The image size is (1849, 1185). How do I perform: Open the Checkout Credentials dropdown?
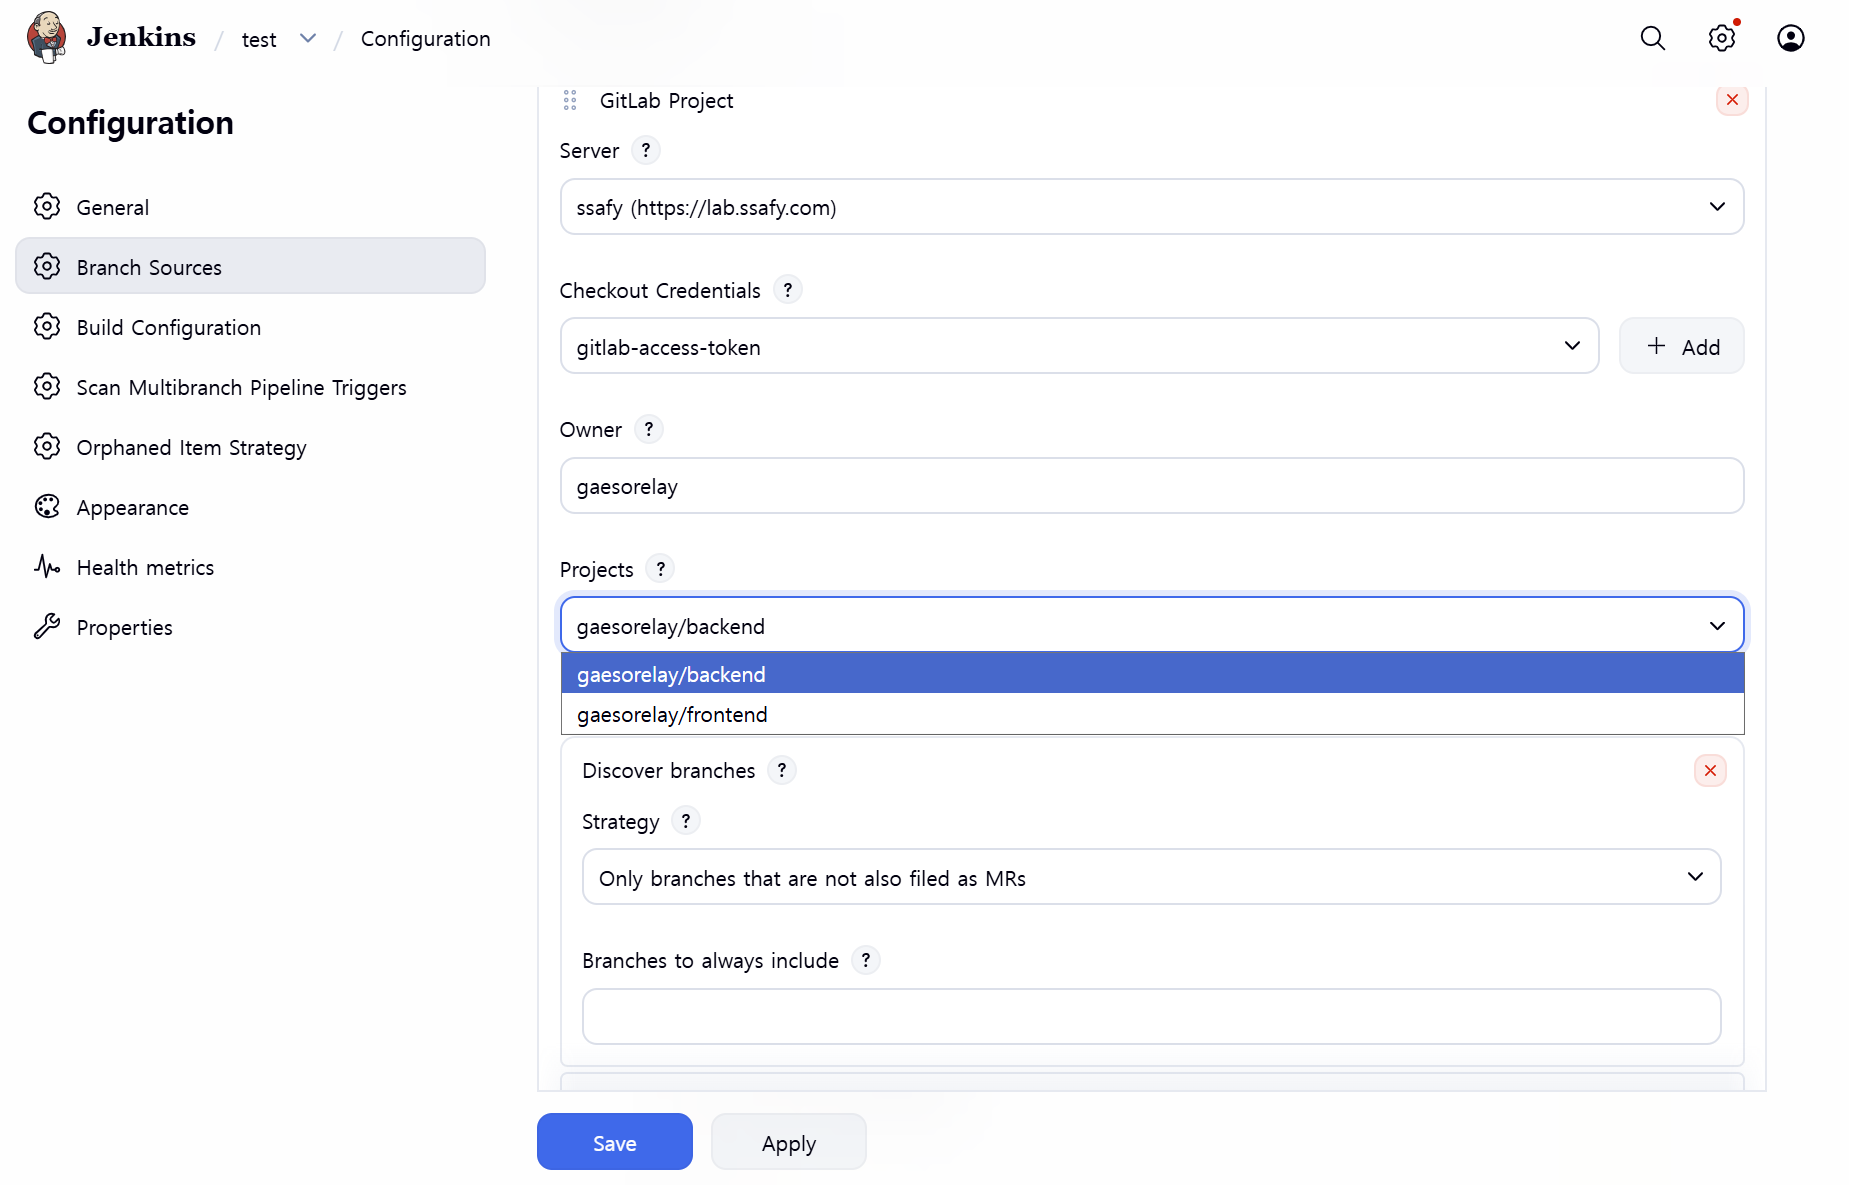coord(1079,346)
